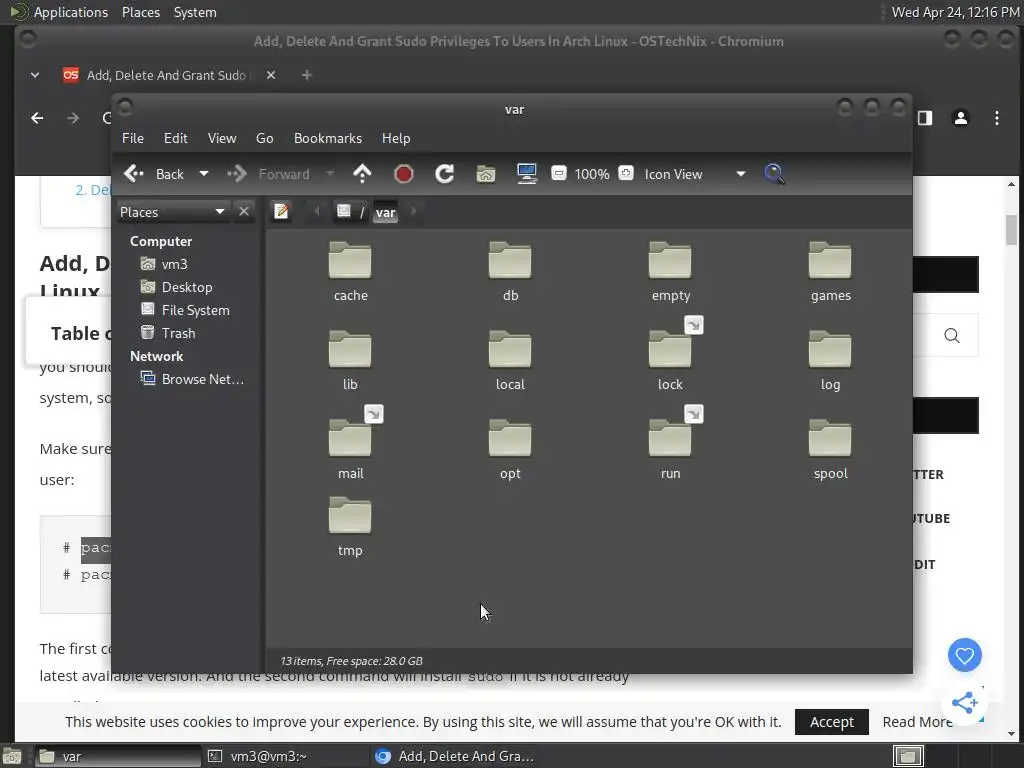The image size is (1024, 768).
Task: Select the games folder icon
Action: click(830, 261)
